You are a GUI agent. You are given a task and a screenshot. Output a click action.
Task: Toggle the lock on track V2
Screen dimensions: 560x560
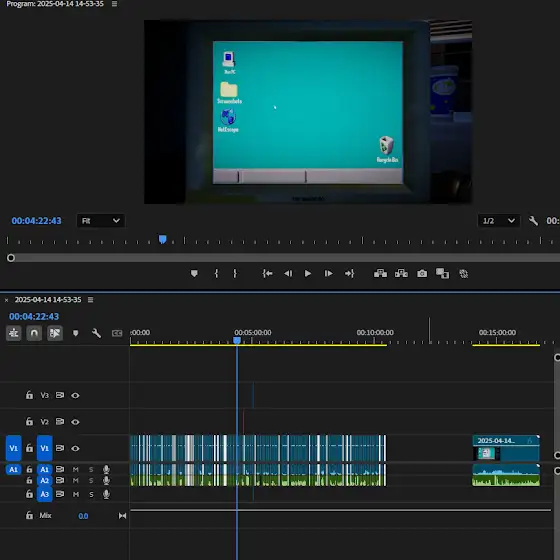point(29,421)
